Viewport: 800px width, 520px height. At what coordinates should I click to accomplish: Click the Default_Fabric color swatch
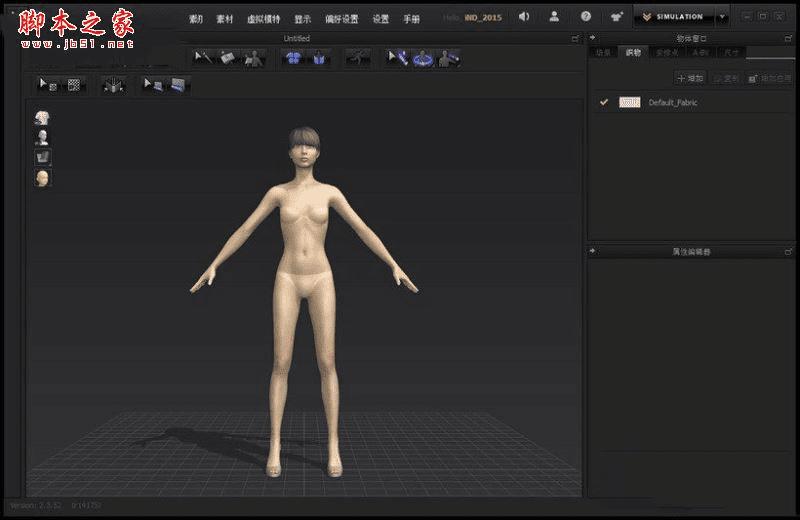(x=630, y=102)
